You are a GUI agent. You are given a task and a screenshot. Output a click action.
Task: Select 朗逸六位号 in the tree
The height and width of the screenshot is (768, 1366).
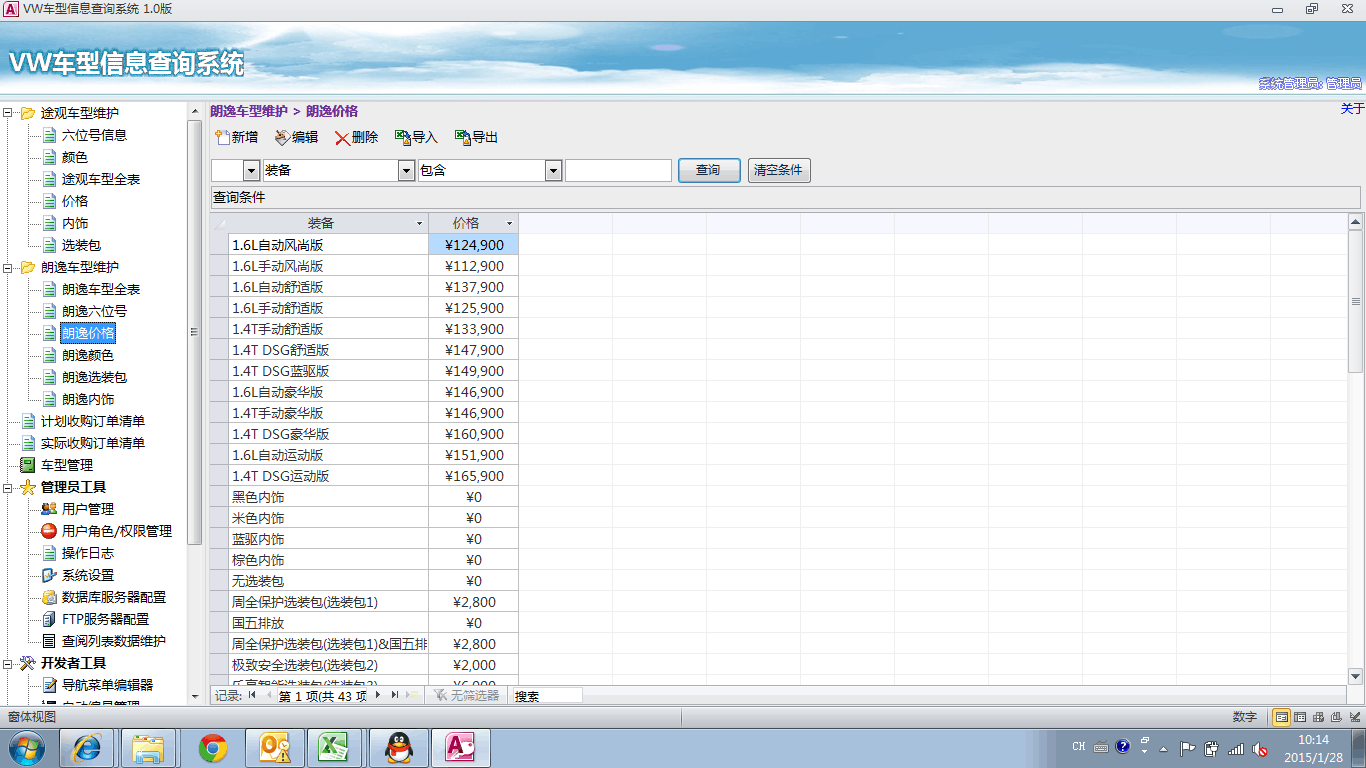[x=94, y=311]
